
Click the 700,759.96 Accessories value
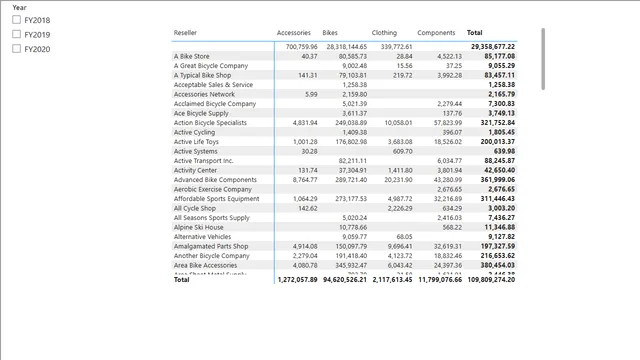click(x=301, y=47)
